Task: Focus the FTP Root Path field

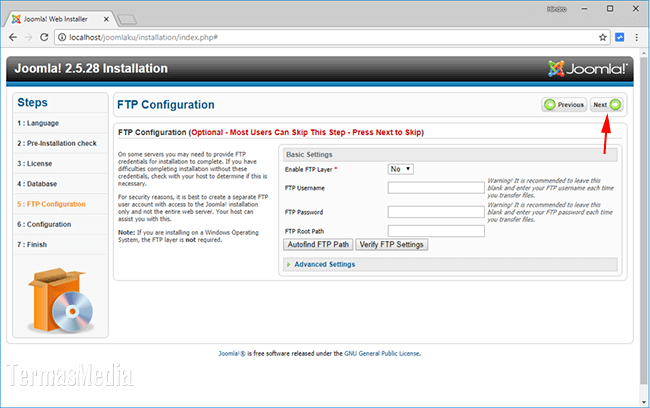Action: coord(436,231)
